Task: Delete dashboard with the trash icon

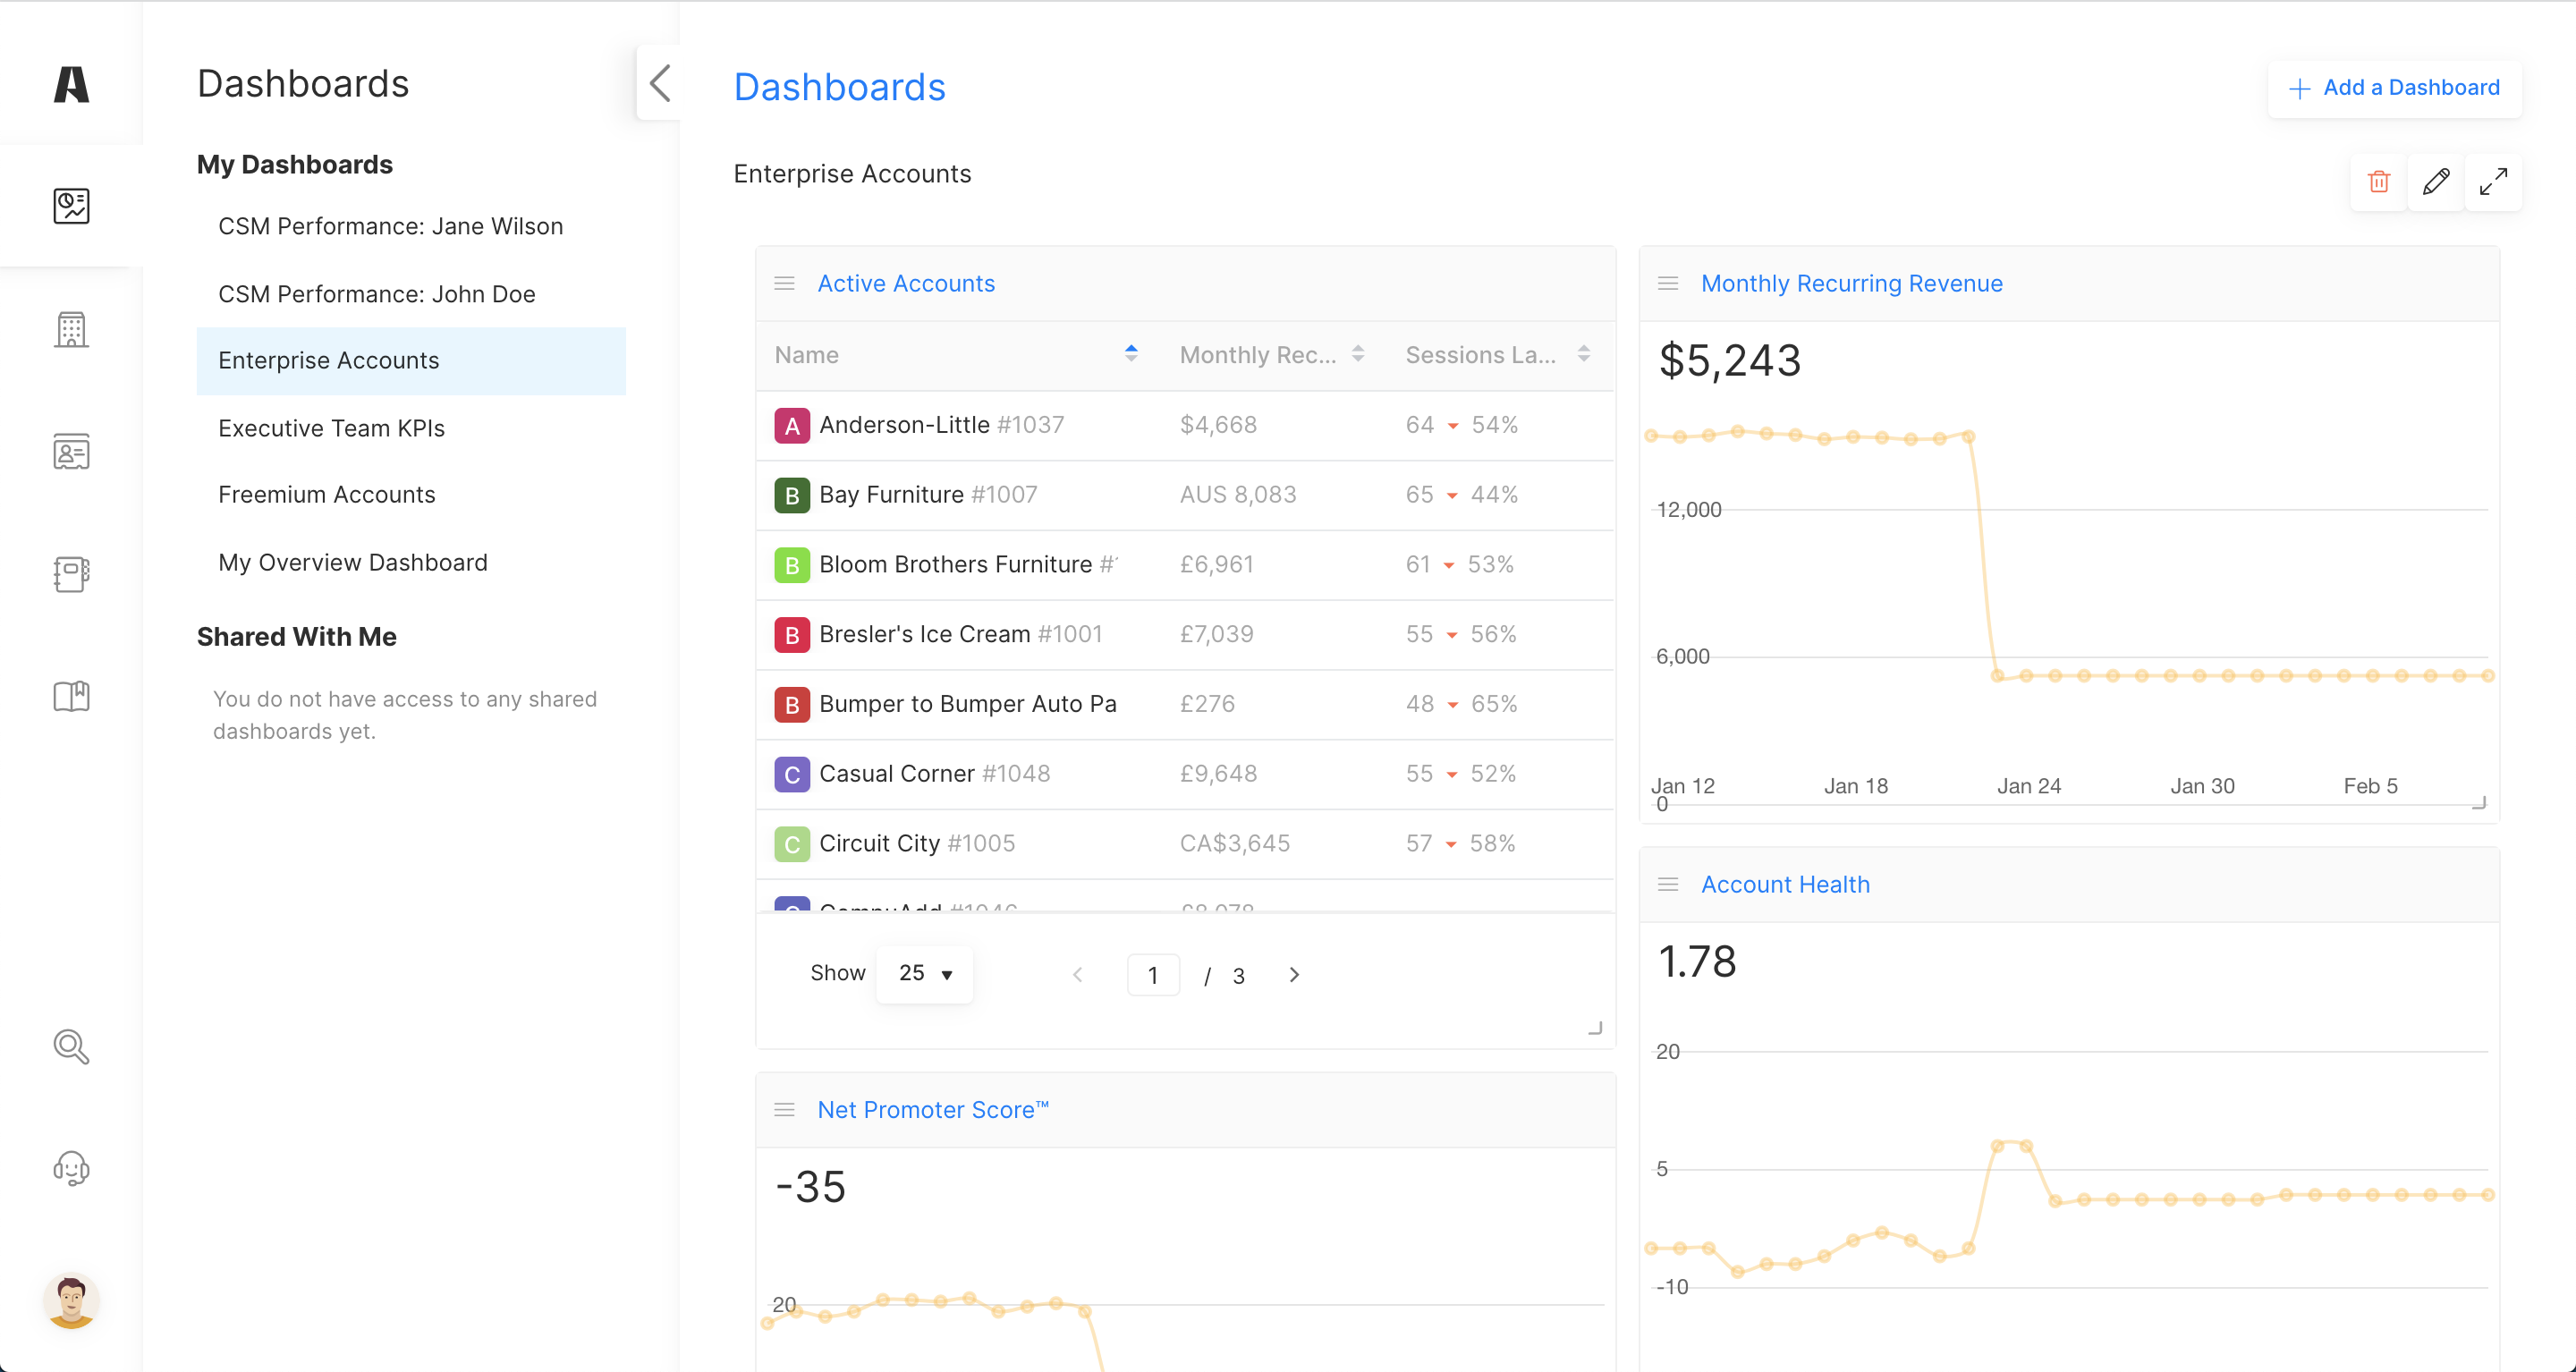Action: coord(2378,182)
